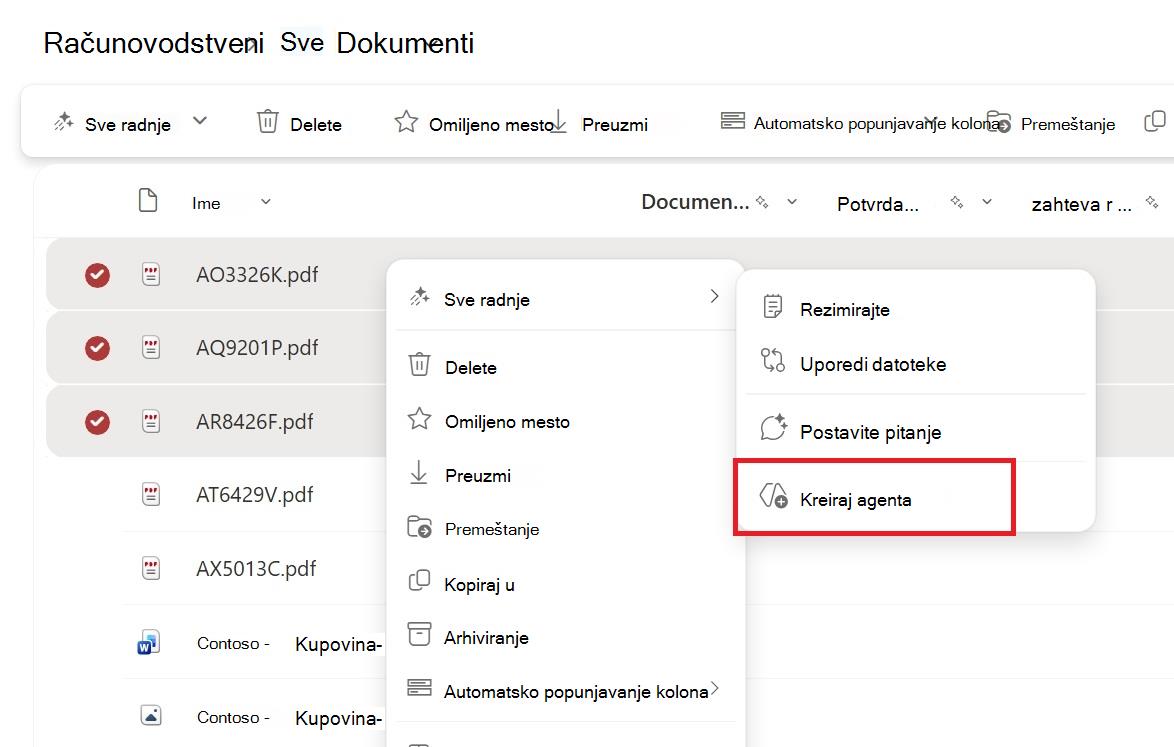Click the zahteva r... column header

(1081, 204)
